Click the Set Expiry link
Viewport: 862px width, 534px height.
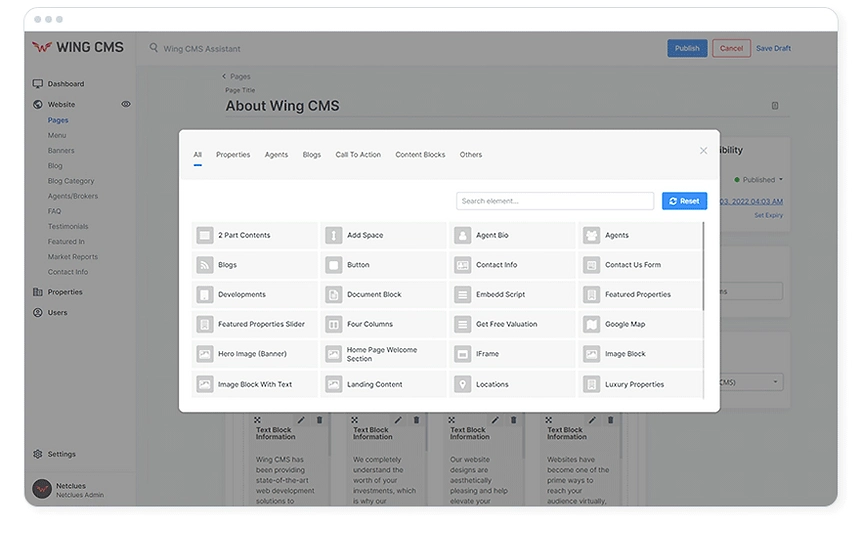(769, 215)
